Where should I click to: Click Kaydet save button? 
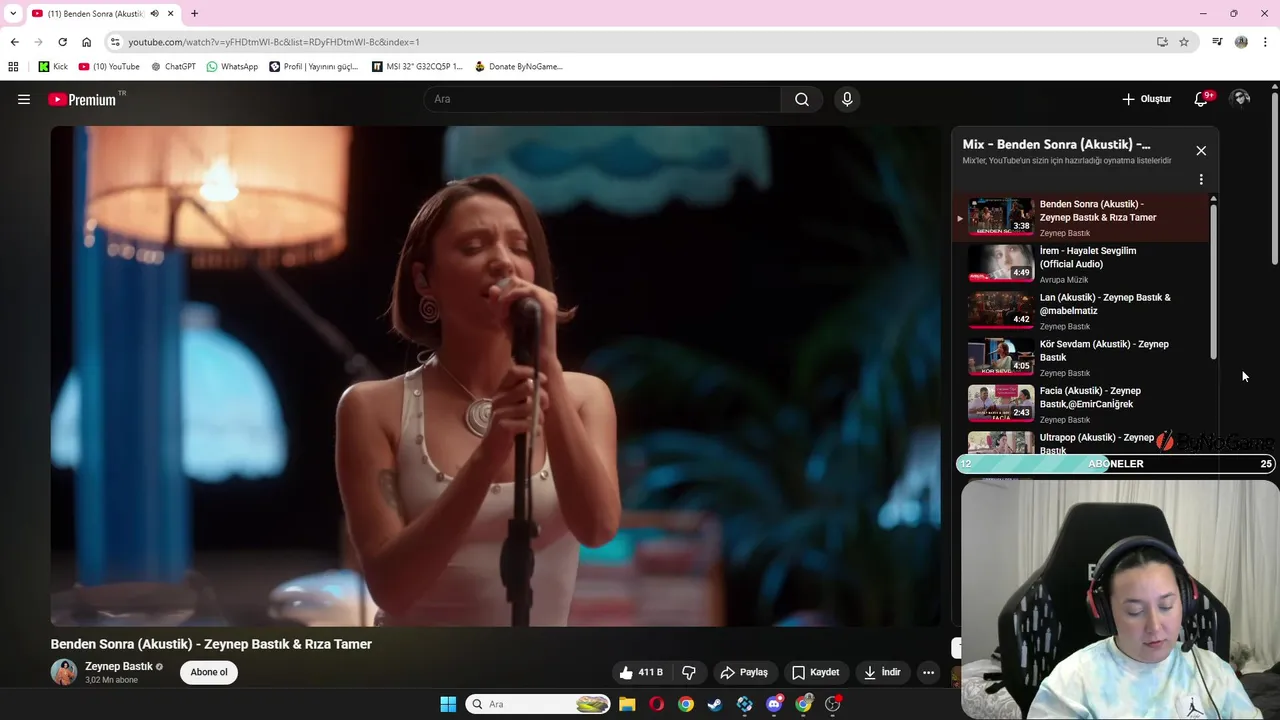[815, 672]
